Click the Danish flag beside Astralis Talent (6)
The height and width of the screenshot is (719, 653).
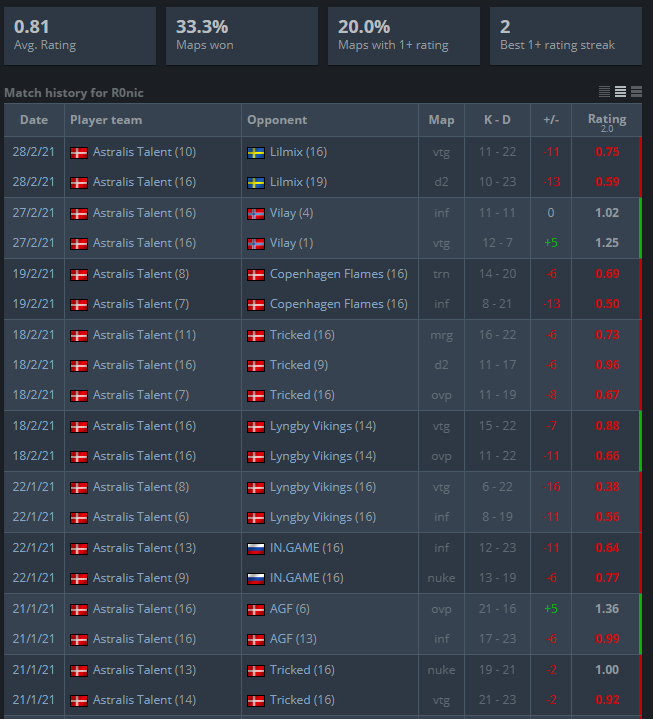[x=79, y=518]
